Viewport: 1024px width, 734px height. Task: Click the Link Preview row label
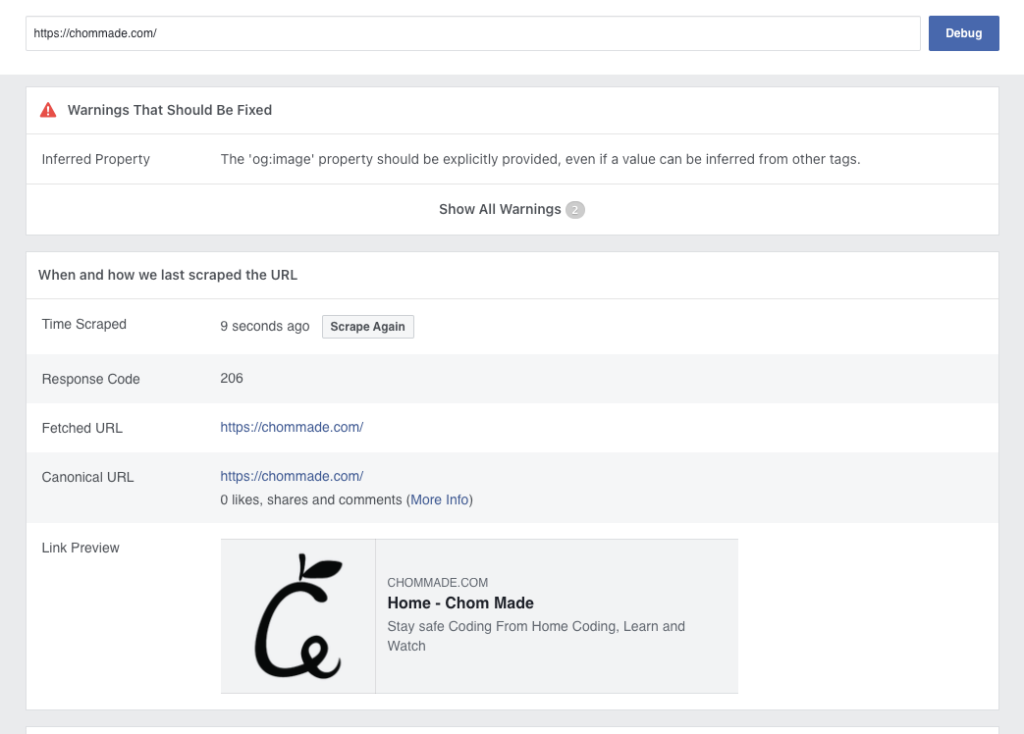[80, 548]
